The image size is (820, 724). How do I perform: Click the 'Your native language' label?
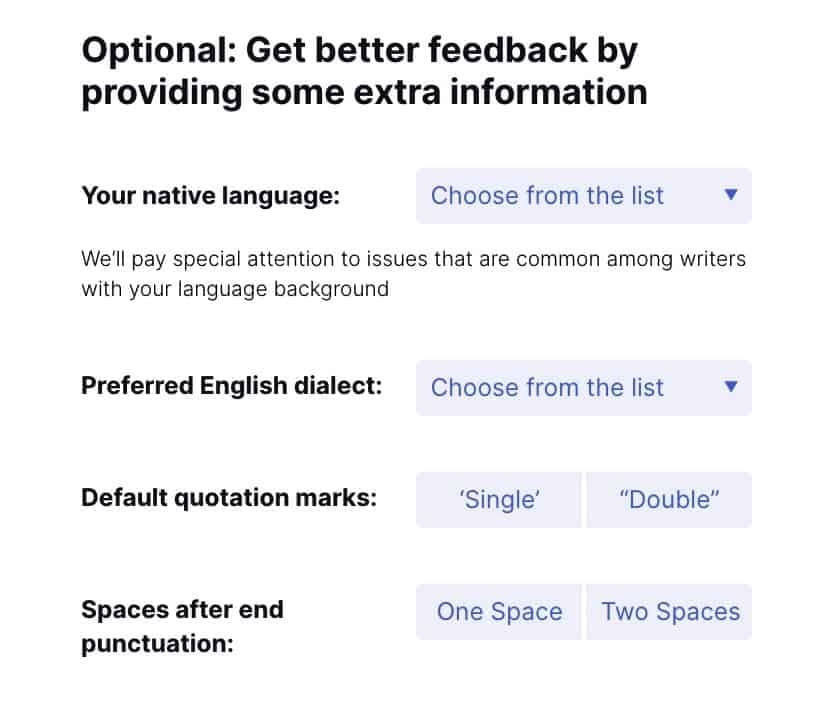[x=209, y=196]
